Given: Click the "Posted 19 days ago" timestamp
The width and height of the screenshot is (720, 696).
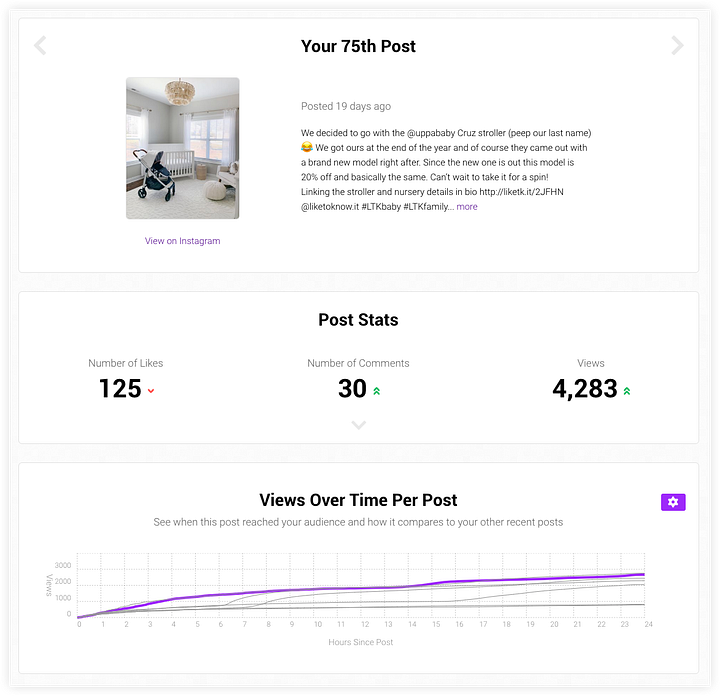Looking at the screenshot, I should click(x=346, y=106).
